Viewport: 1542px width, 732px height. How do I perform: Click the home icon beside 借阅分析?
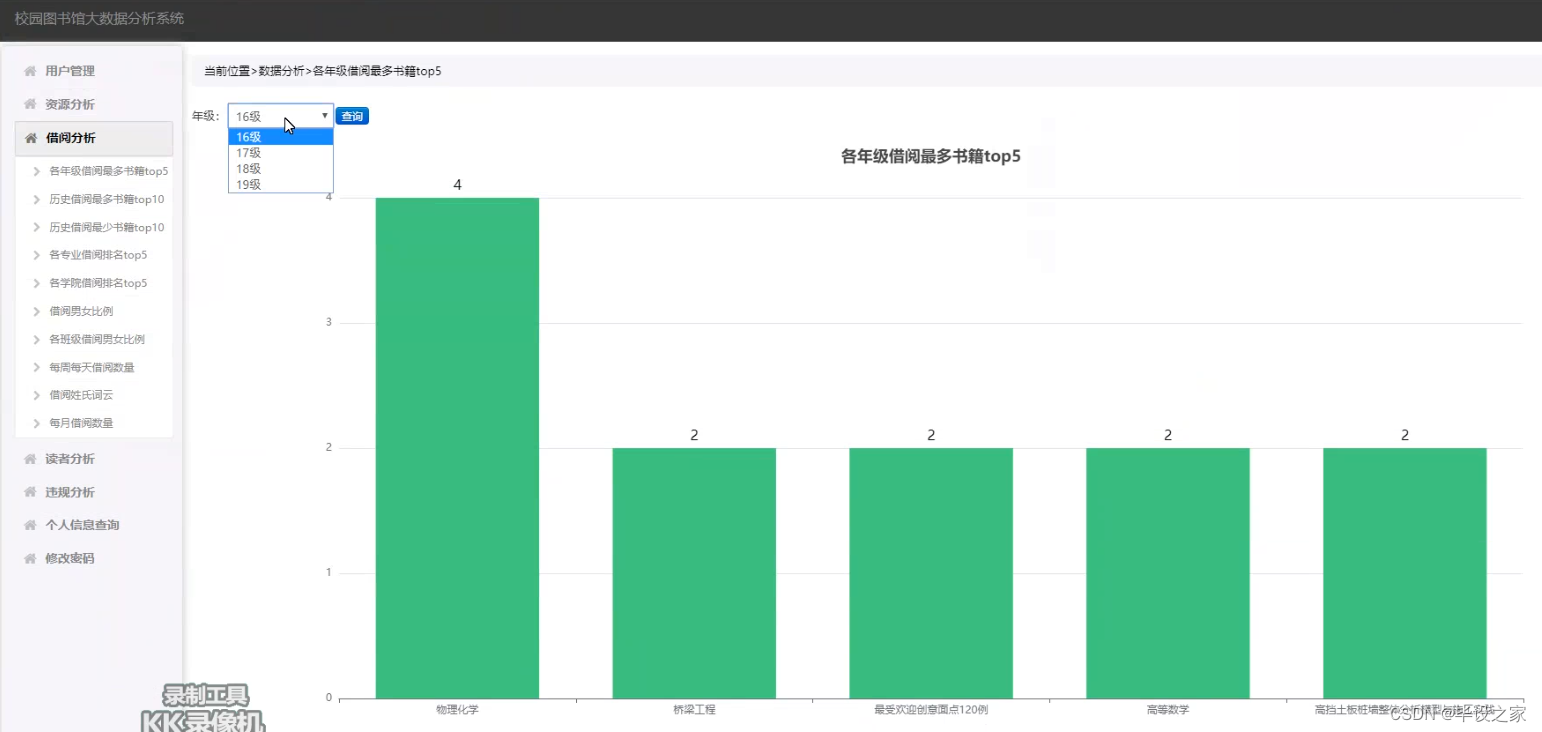[31, 138]
